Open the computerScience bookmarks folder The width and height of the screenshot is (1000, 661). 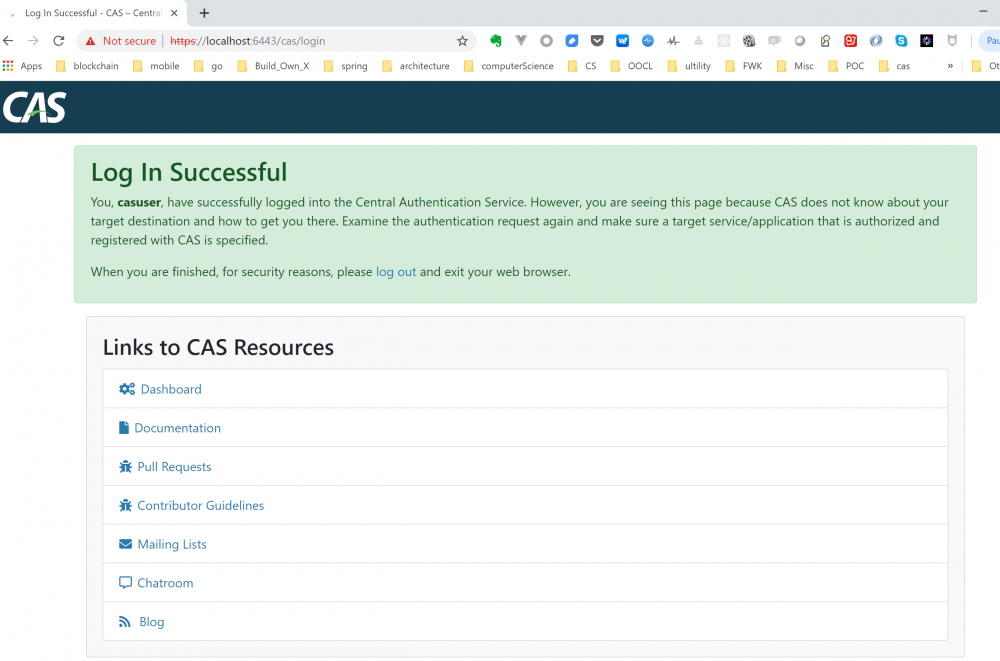pyautogui.click(x=509, y=66)
